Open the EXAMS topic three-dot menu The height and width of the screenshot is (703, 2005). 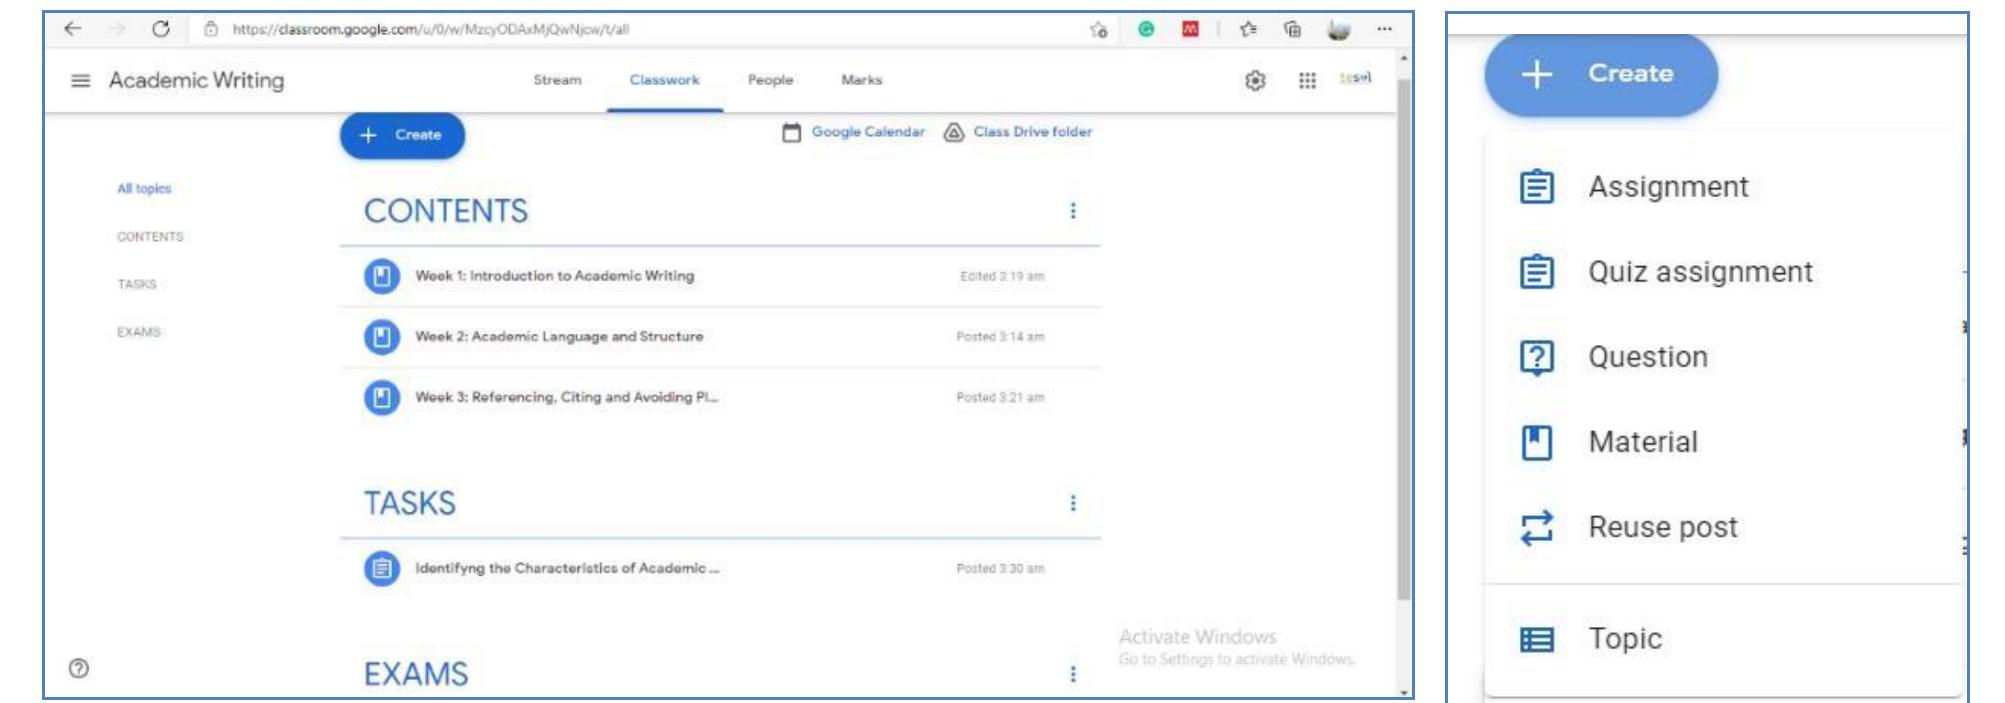pos(1073,674)
